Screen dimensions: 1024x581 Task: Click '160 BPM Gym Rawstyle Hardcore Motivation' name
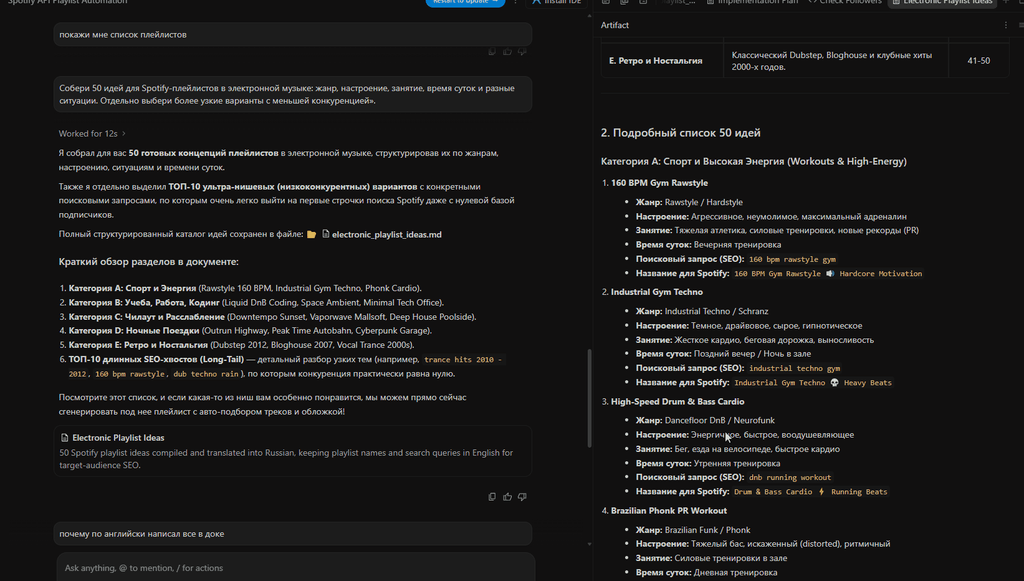tap(828, 274)
